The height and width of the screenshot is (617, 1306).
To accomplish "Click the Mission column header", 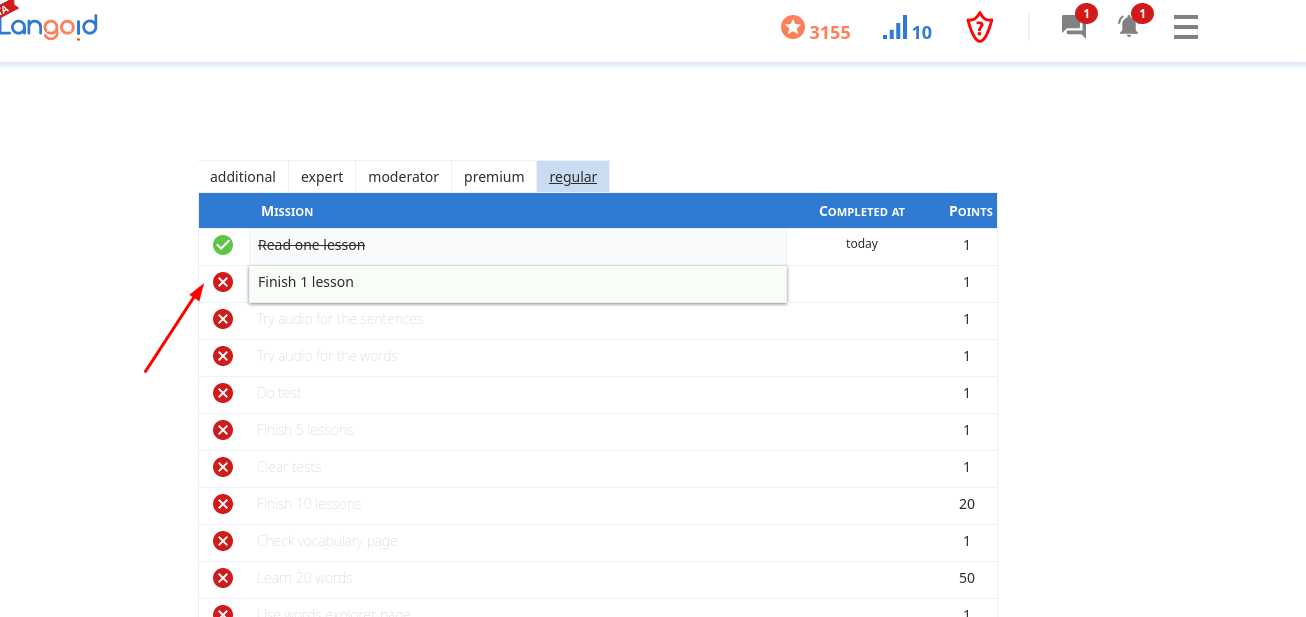I will 287,211.
